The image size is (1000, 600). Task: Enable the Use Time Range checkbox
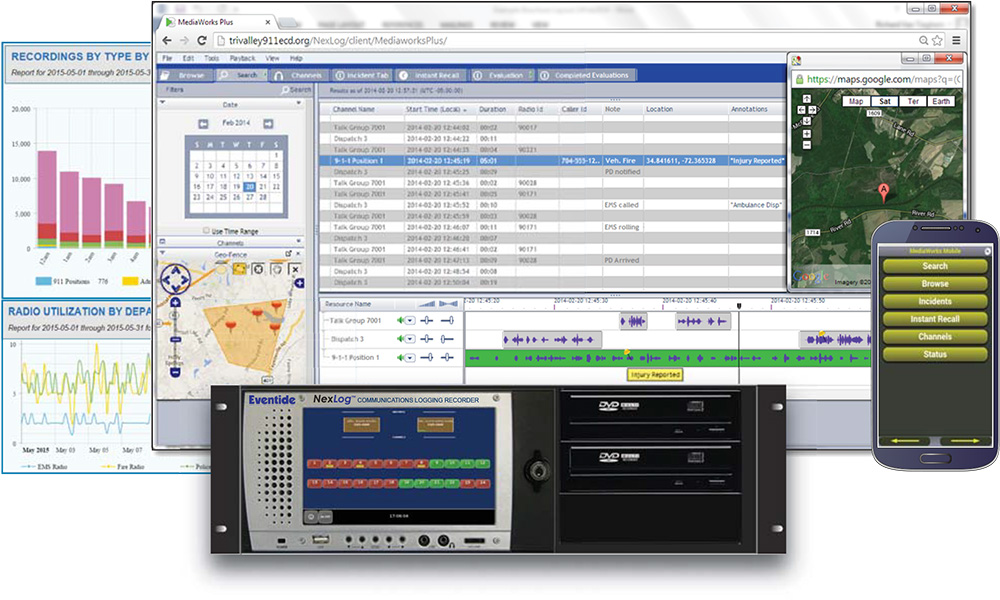[x=204, y=230]
